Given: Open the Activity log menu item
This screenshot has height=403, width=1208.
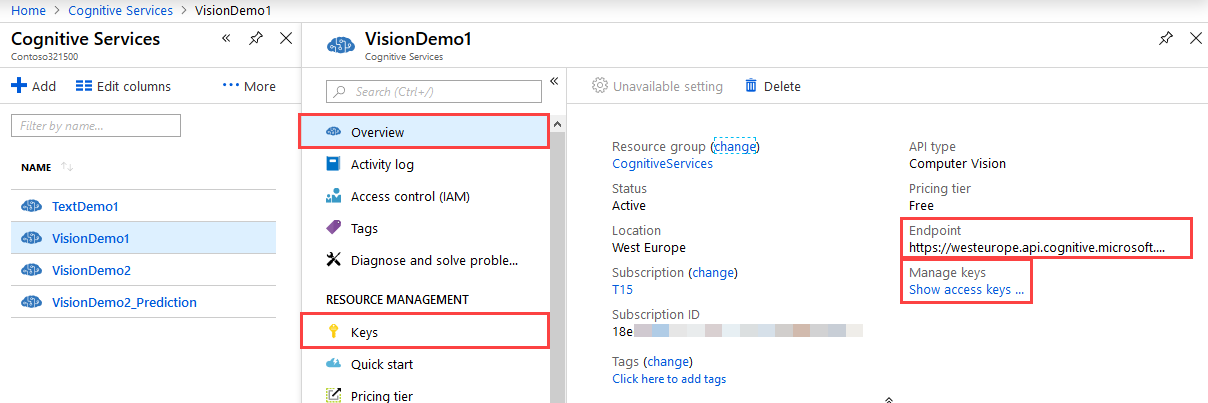Looking at the screenshot, I should click(x=381, y=164).
